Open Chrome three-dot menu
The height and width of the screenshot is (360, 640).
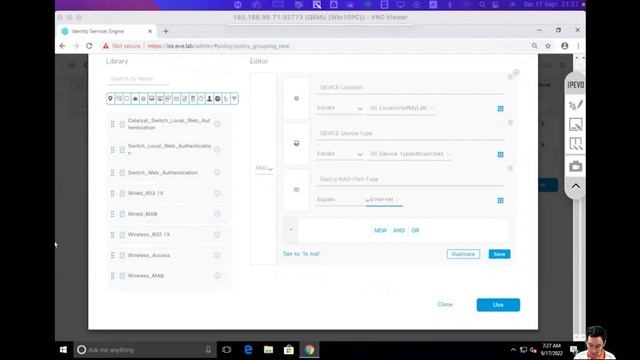tap(578, 46)
